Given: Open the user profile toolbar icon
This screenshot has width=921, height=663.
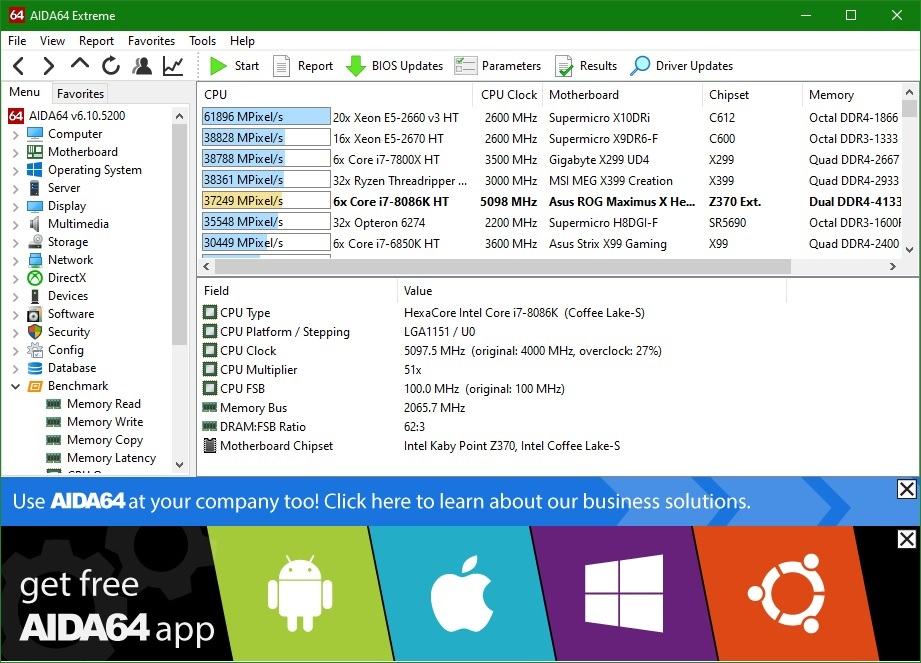Looking at the screenshot, I should pyautogui.click(x=142, y=66).
